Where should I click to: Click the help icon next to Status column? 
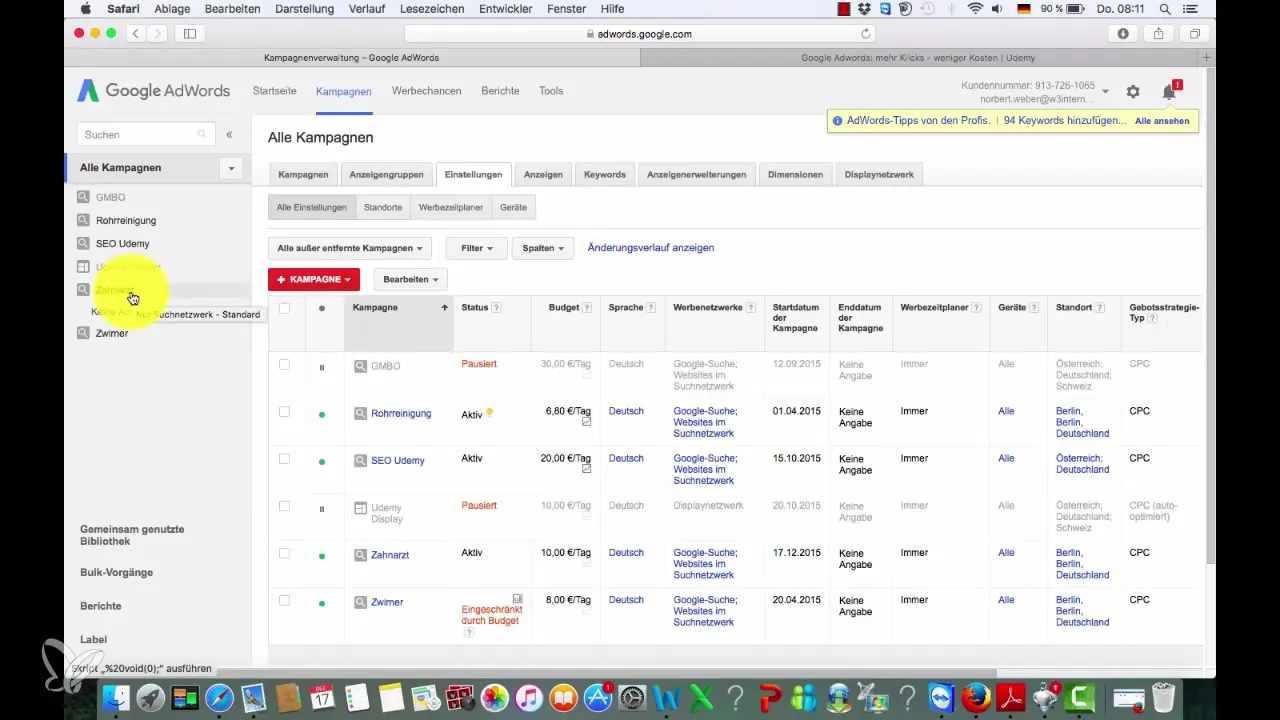(x=497, y=308)
